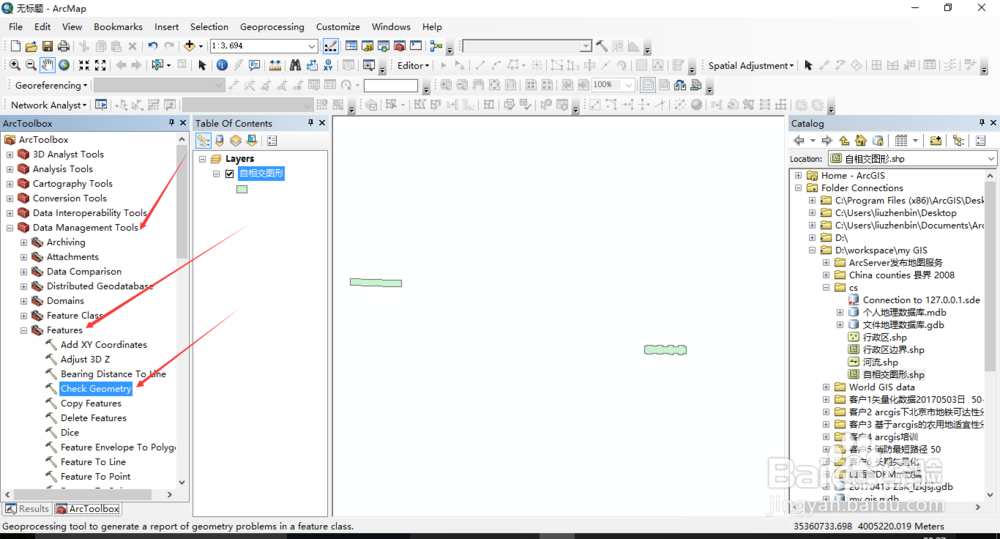The width and height of the screenshot is (1000, 539).
Task: Open the Bookmarks menu
Action: pyautogui.click(x=118, y=27)
